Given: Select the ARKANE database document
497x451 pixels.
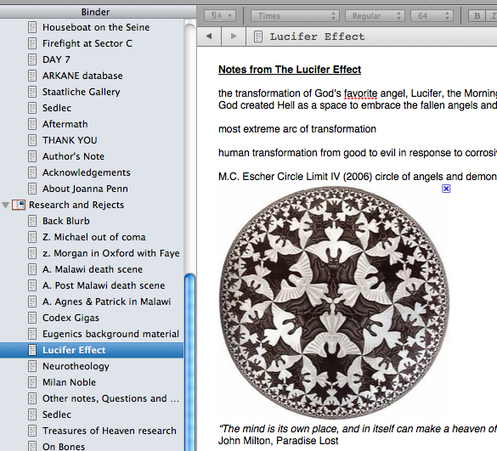Looking at the screenshot, I should (x=82, y=76).
